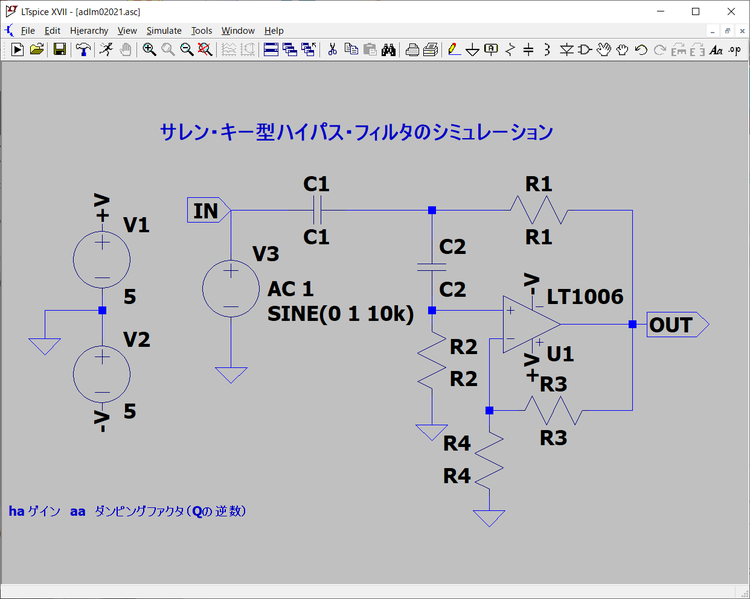Open the Tools menu

tap(201, 31)
